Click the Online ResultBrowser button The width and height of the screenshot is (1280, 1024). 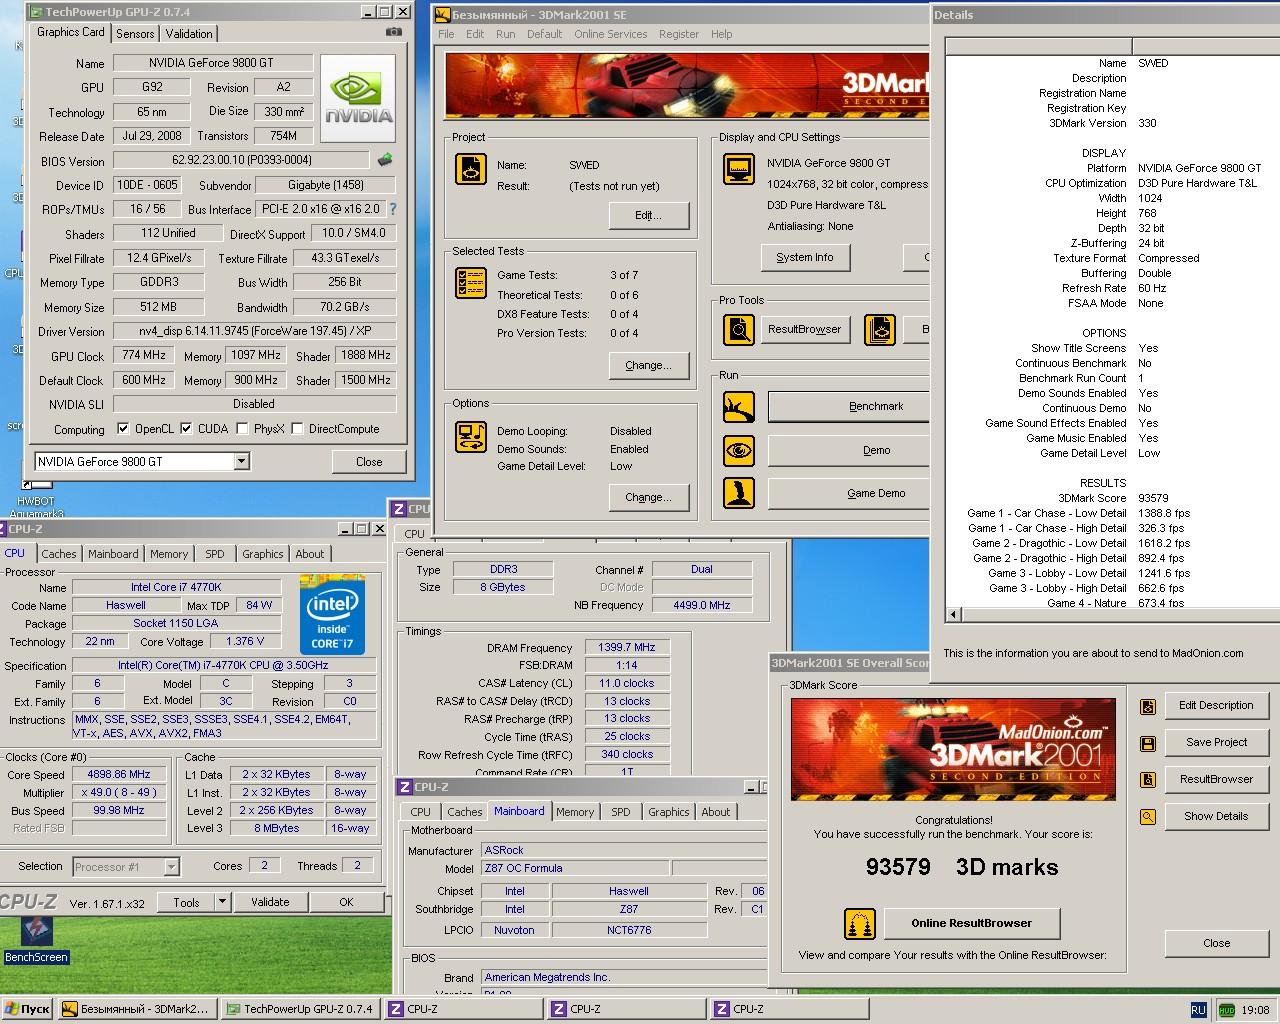tap(972, 923)
